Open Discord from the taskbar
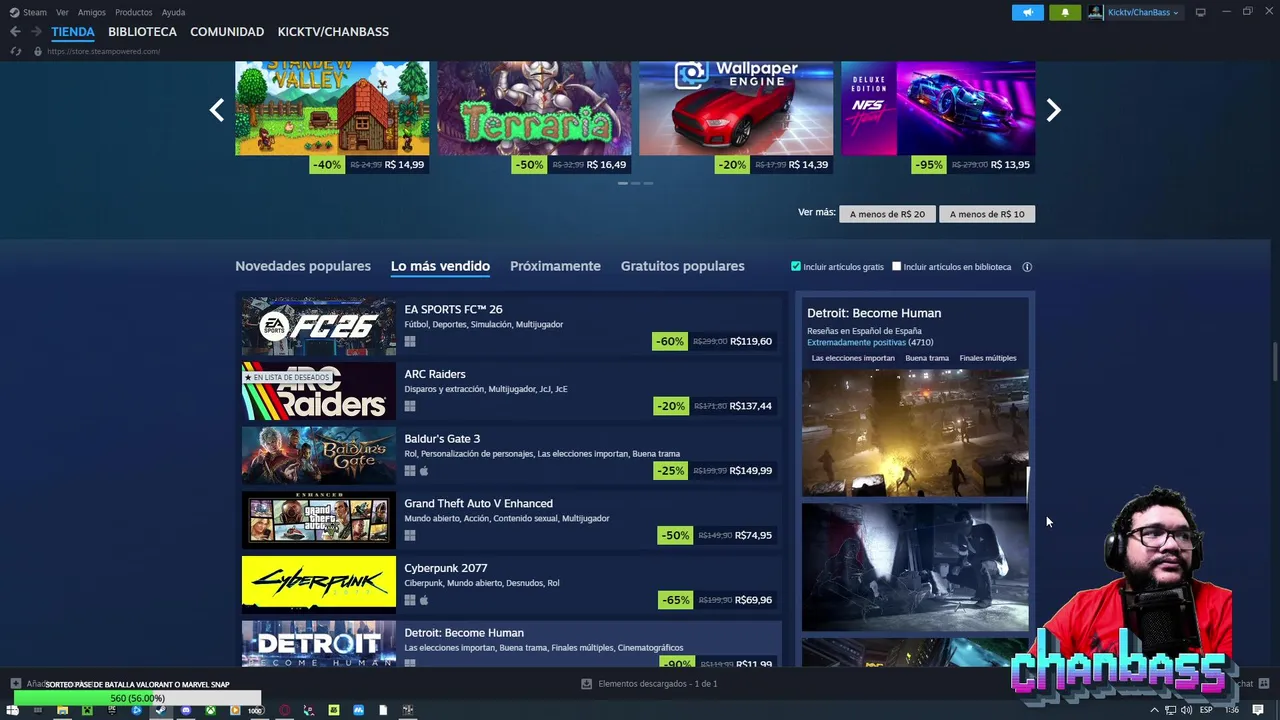The height and width of the screenshot is (720, 1280). click(x=186, y=710)
